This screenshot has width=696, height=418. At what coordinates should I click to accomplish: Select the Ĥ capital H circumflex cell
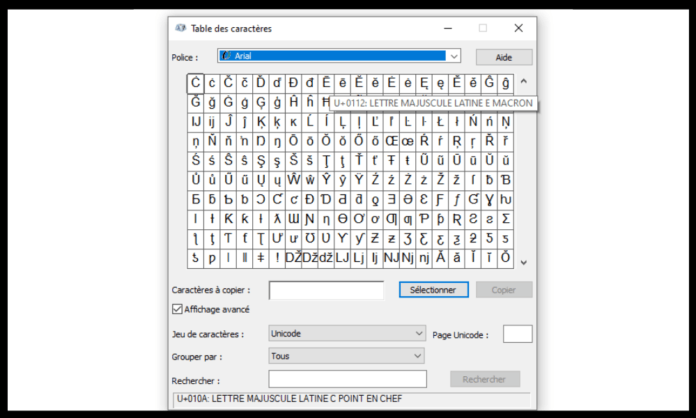pos(293,103)
